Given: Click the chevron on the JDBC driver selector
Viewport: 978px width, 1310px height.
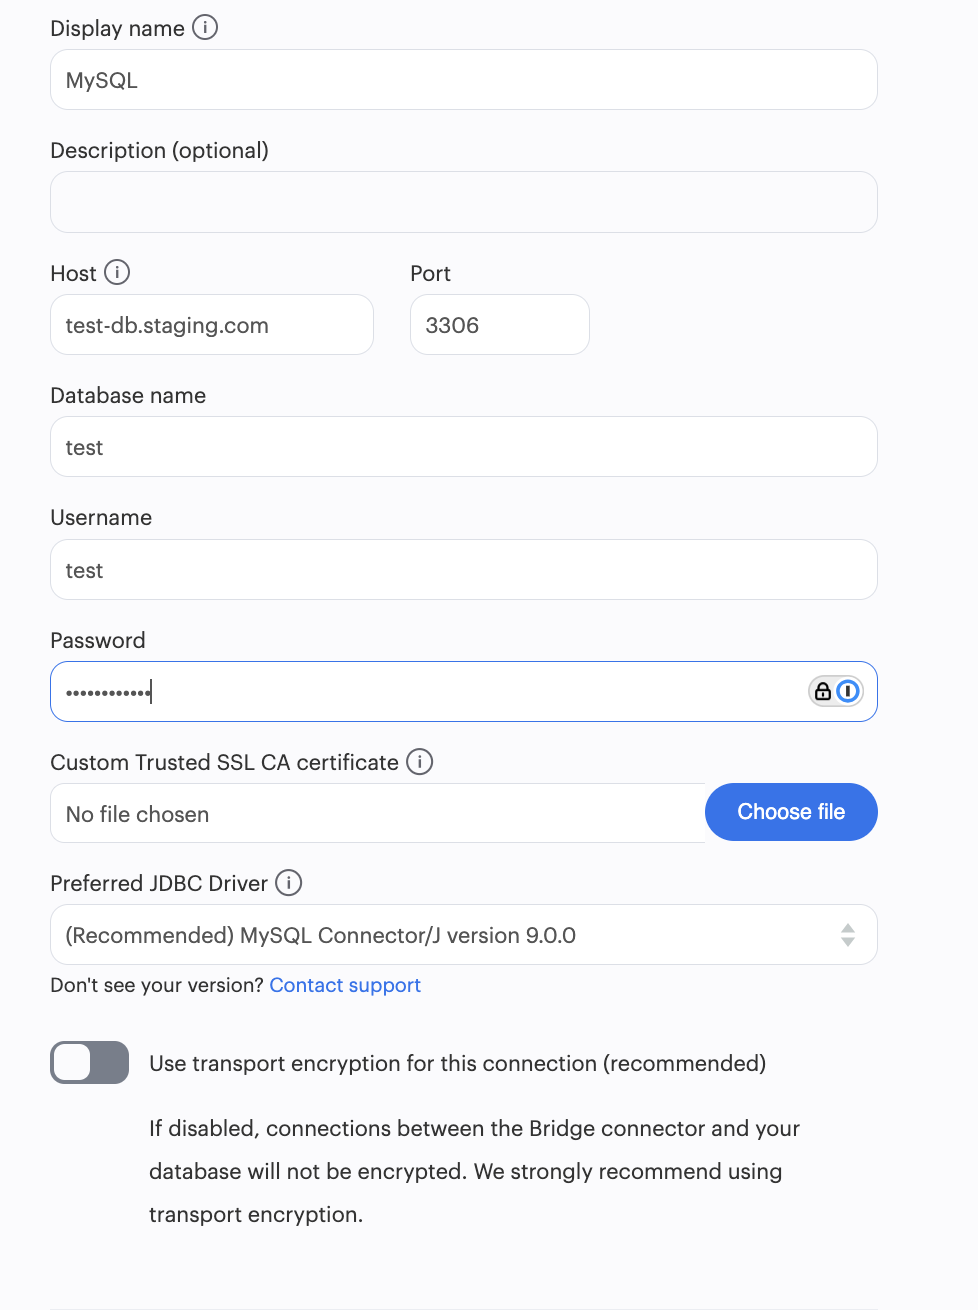Looking at the screenshot, I should click(x=848, y=934).
